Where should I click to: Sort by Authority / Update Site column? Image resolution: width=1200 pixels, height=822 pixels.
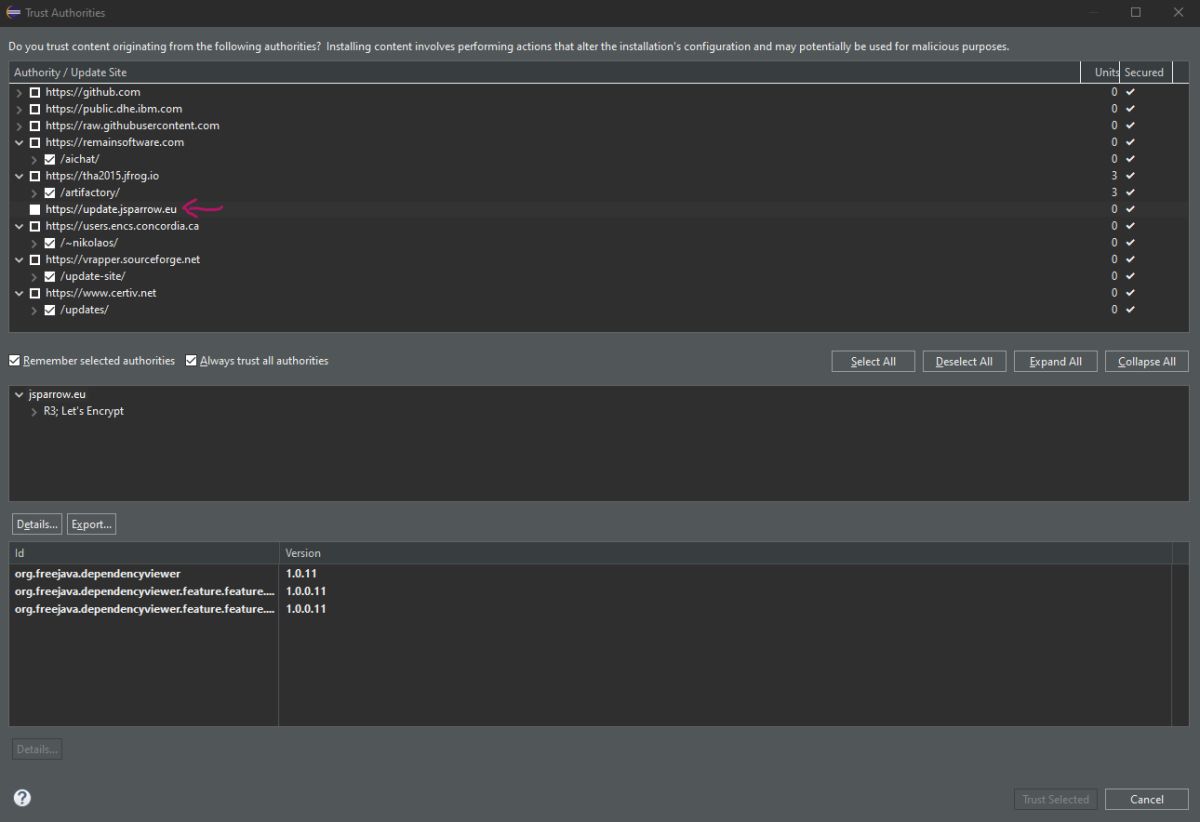pyautogui.click(x=544, y=72)
